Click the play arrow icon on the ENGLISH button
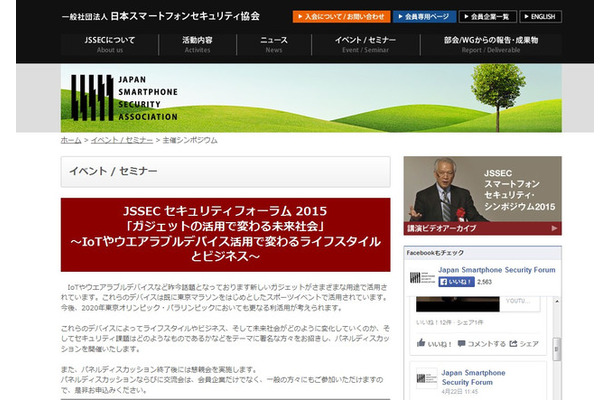 pyautogui.click(x=526, y=17)
